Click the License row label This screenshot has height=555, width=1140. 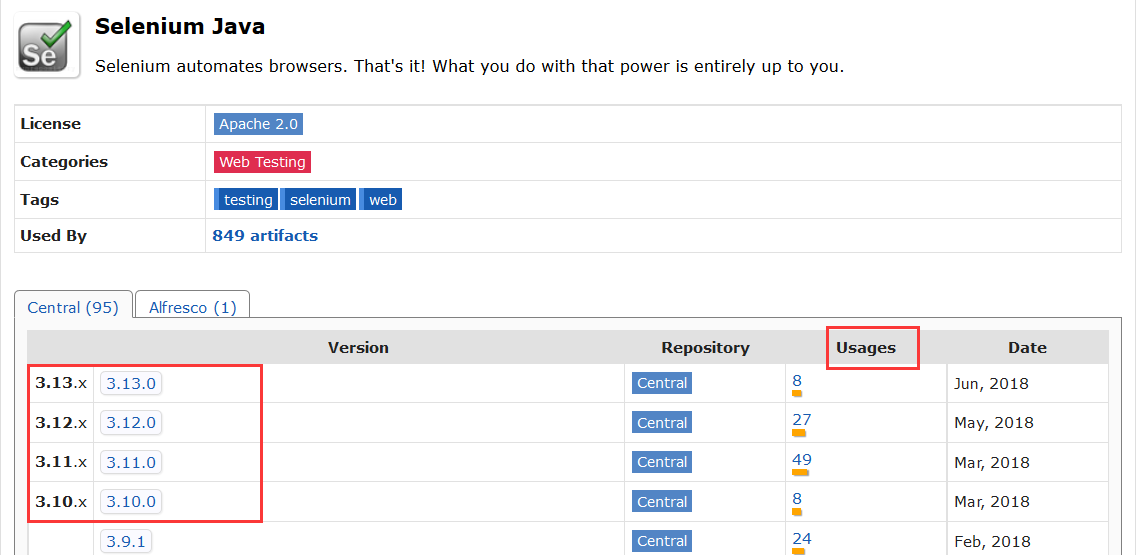(x=50, y=124)
